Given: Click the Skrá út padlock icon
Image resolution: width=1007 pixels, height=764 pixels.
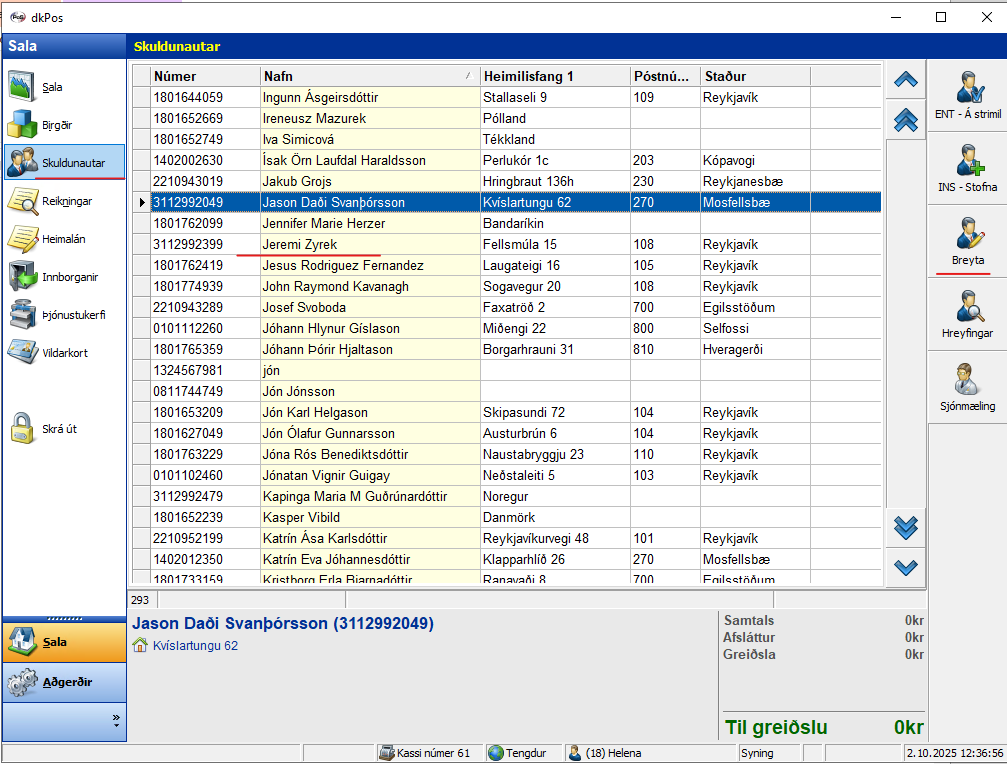Looking at the screenshot, I should (x=24, y=428).
